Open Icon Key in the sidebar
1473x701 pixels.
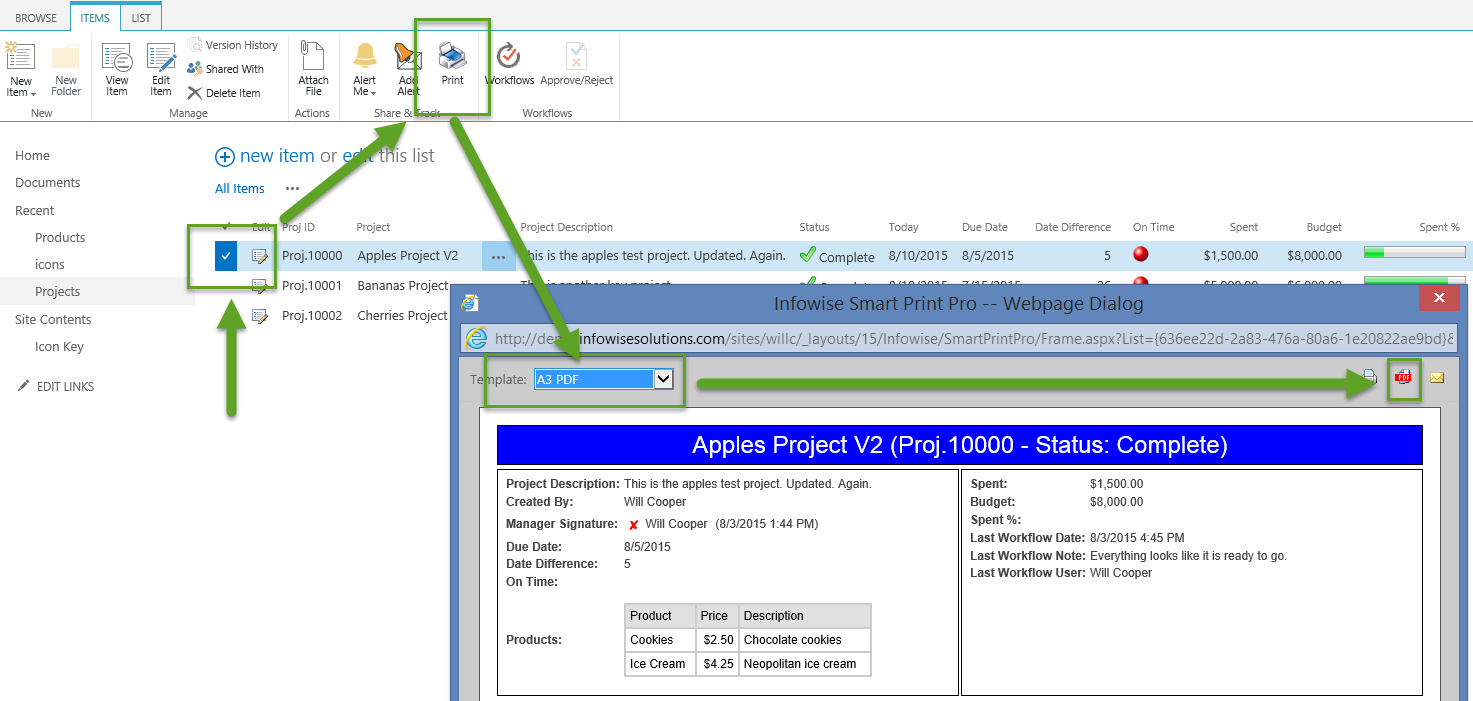59,347
